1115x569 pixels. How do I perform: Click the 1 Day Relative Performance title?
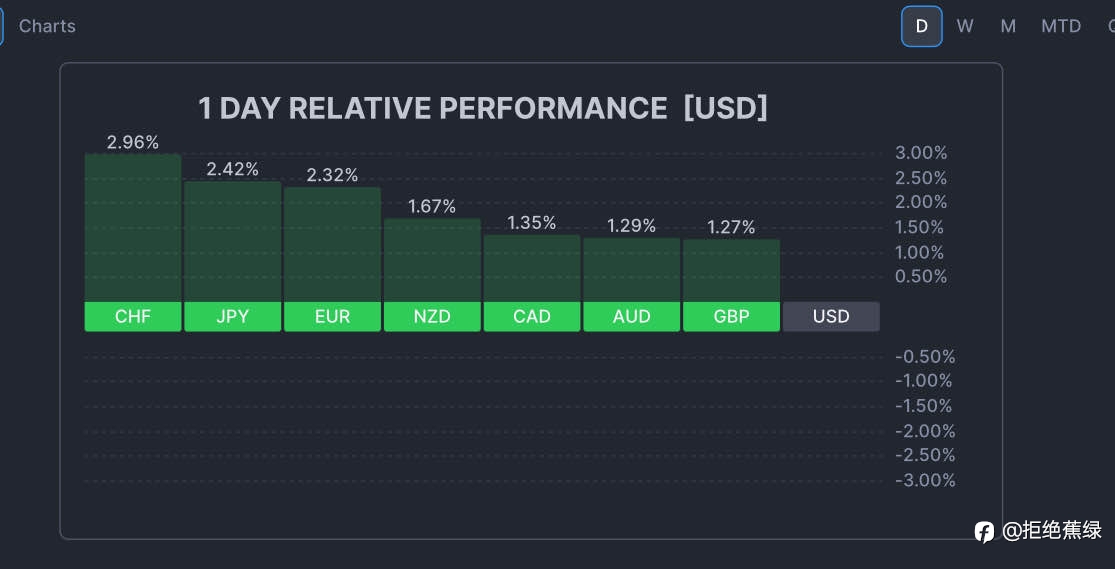pos(483,108)
